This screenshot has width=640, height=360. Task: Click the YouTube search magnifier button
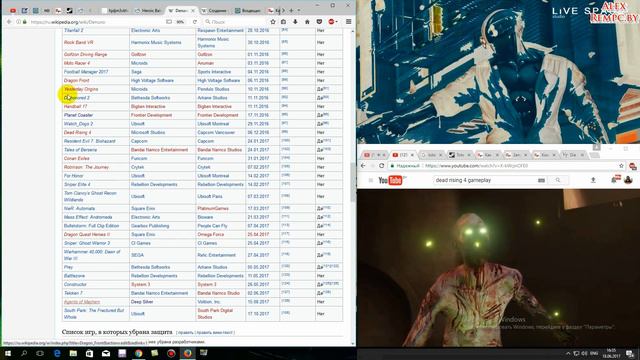click(558, 180)
